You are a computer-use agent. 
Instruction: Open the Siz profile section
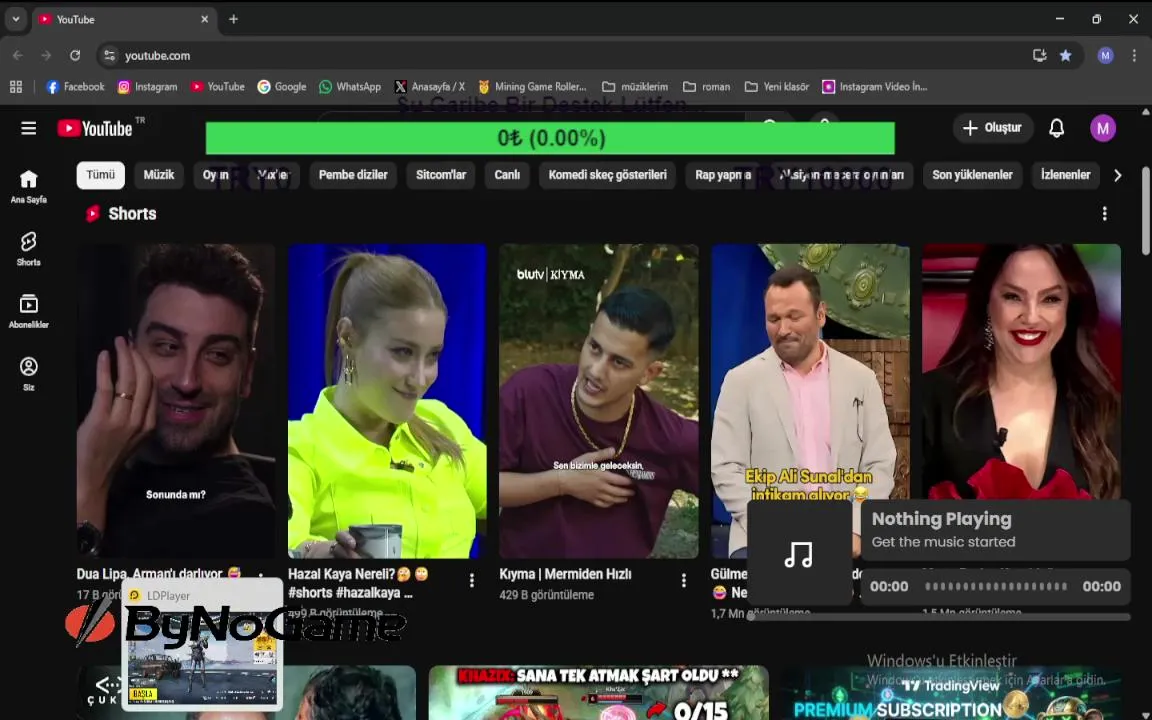[29, 374]
